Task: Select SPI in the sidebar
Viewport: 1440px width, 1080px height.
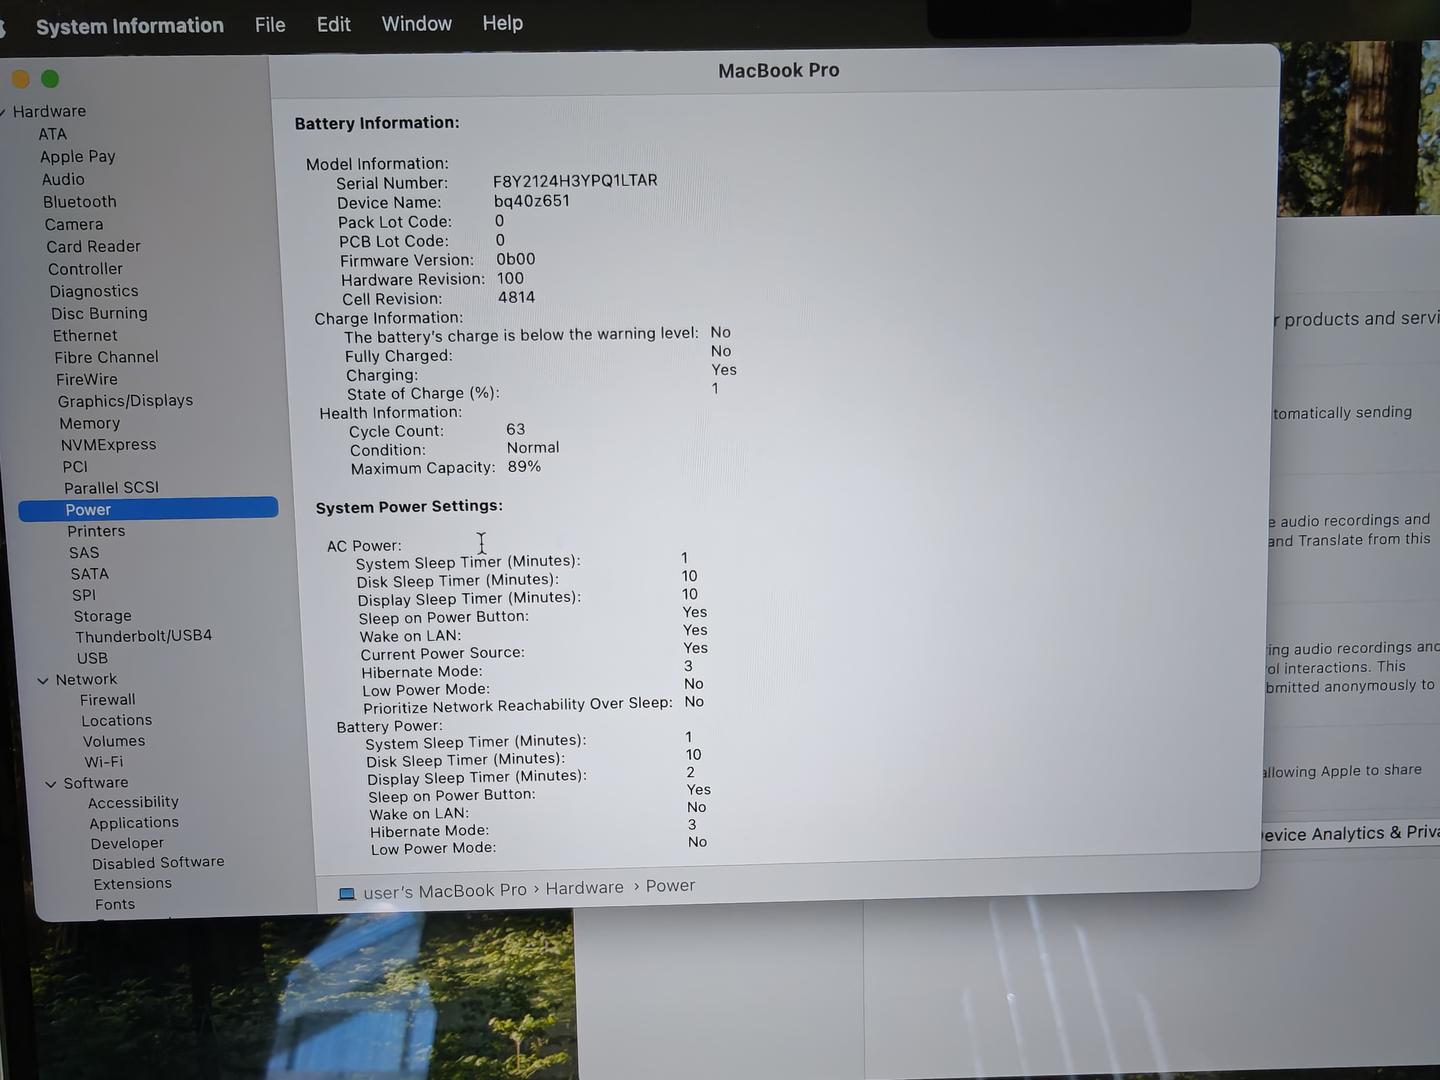Action: 84,595
